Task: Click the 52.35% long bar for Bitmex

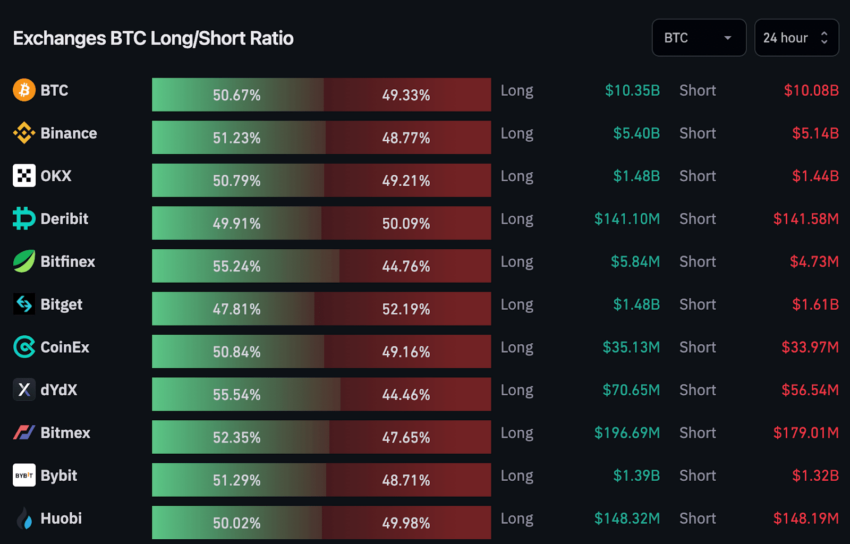Action: 241,437
